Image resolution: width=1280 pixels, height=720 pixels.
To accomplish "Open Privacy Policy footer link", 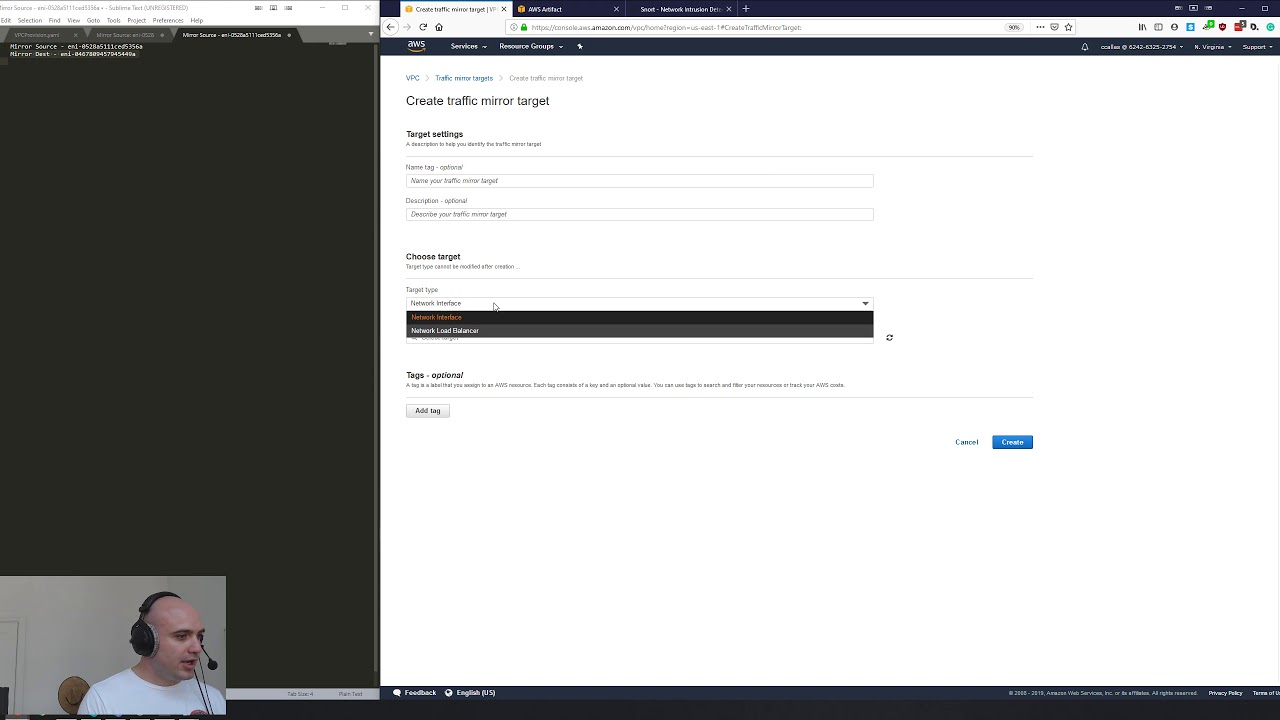I will 1225,693.
